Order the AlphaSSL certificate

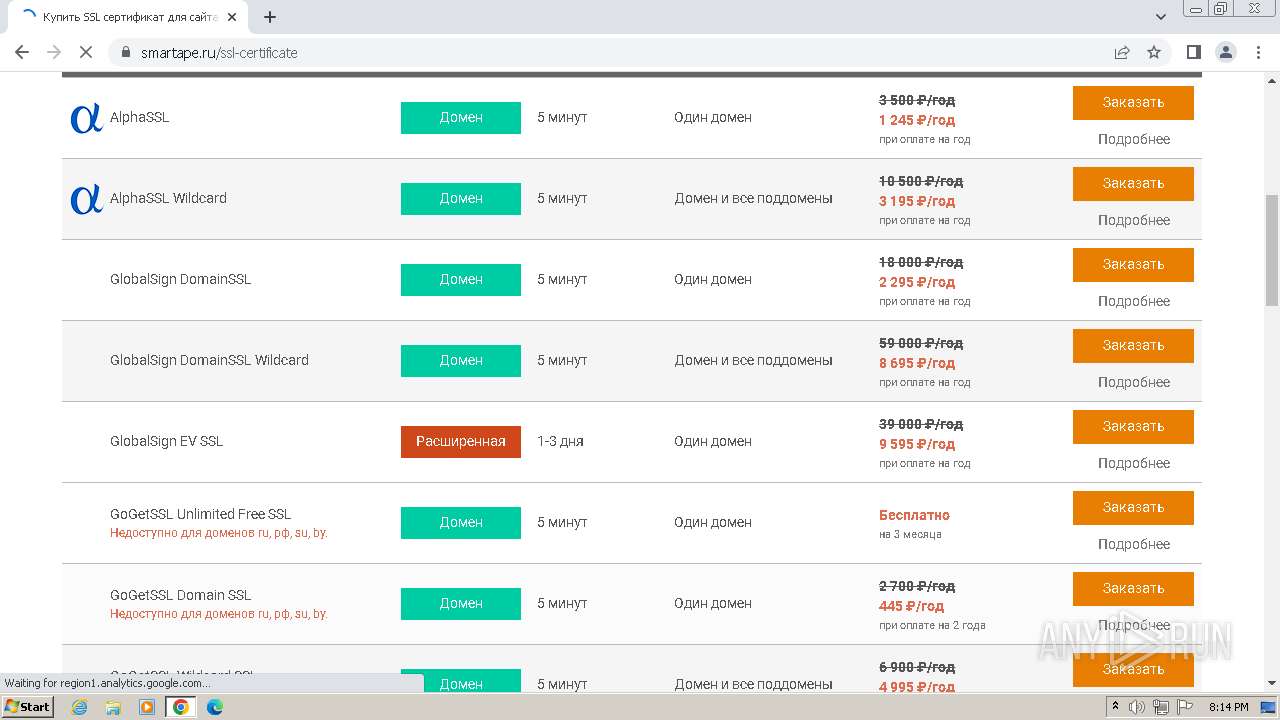(x=1133, y=102)
